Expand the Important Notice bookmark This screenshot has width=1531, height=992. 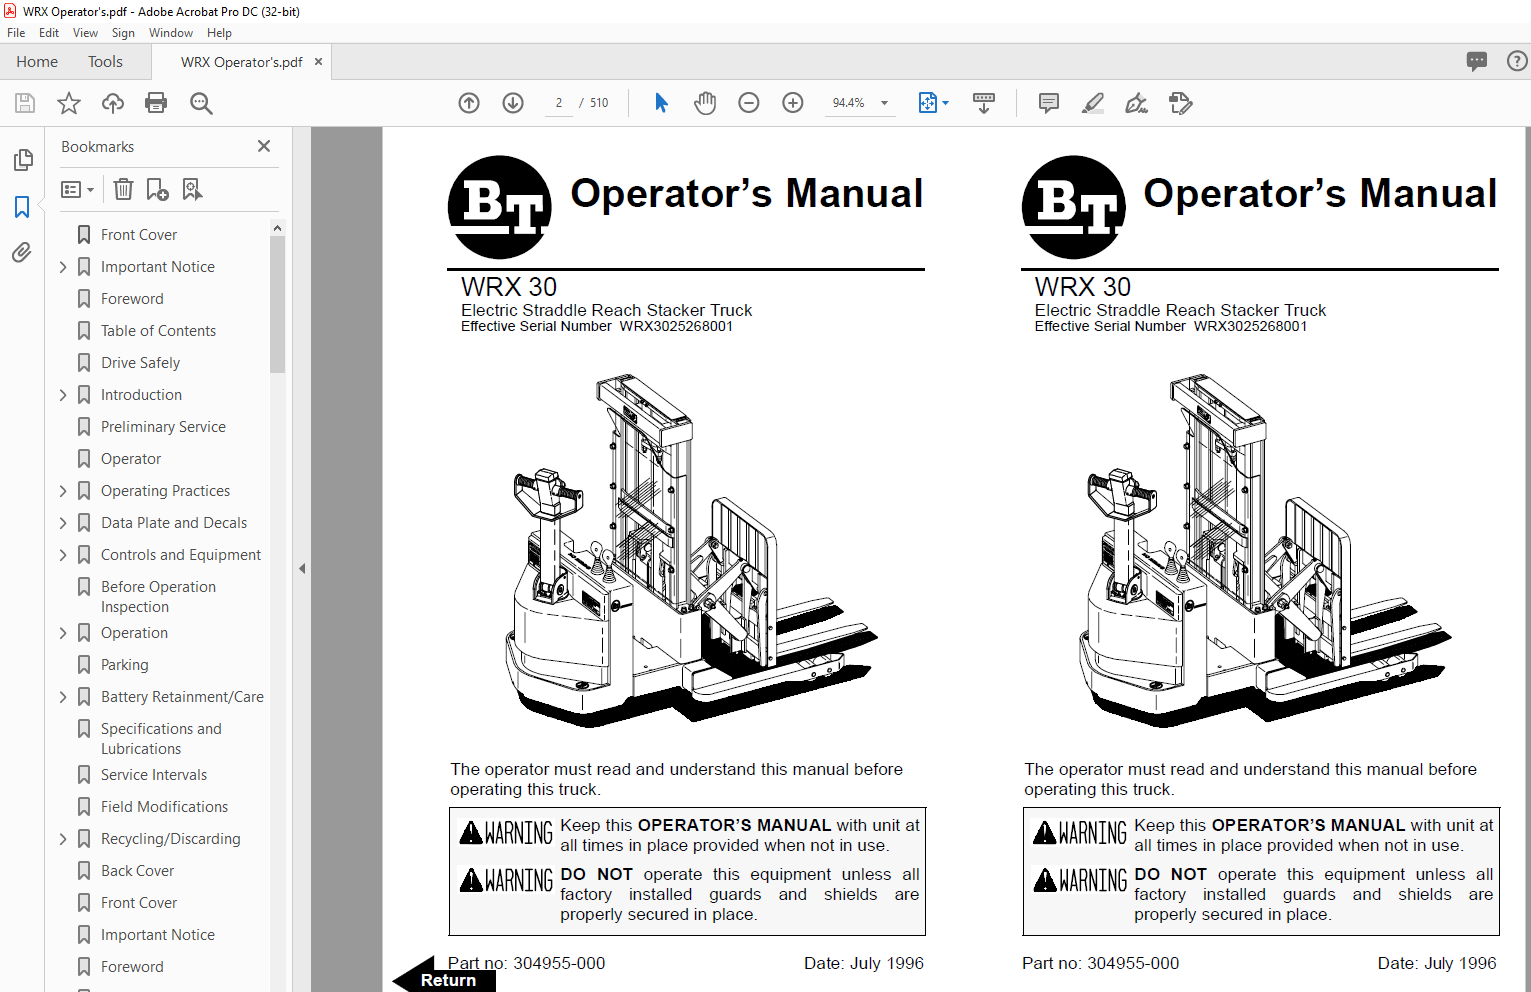(x=63, y=267)
